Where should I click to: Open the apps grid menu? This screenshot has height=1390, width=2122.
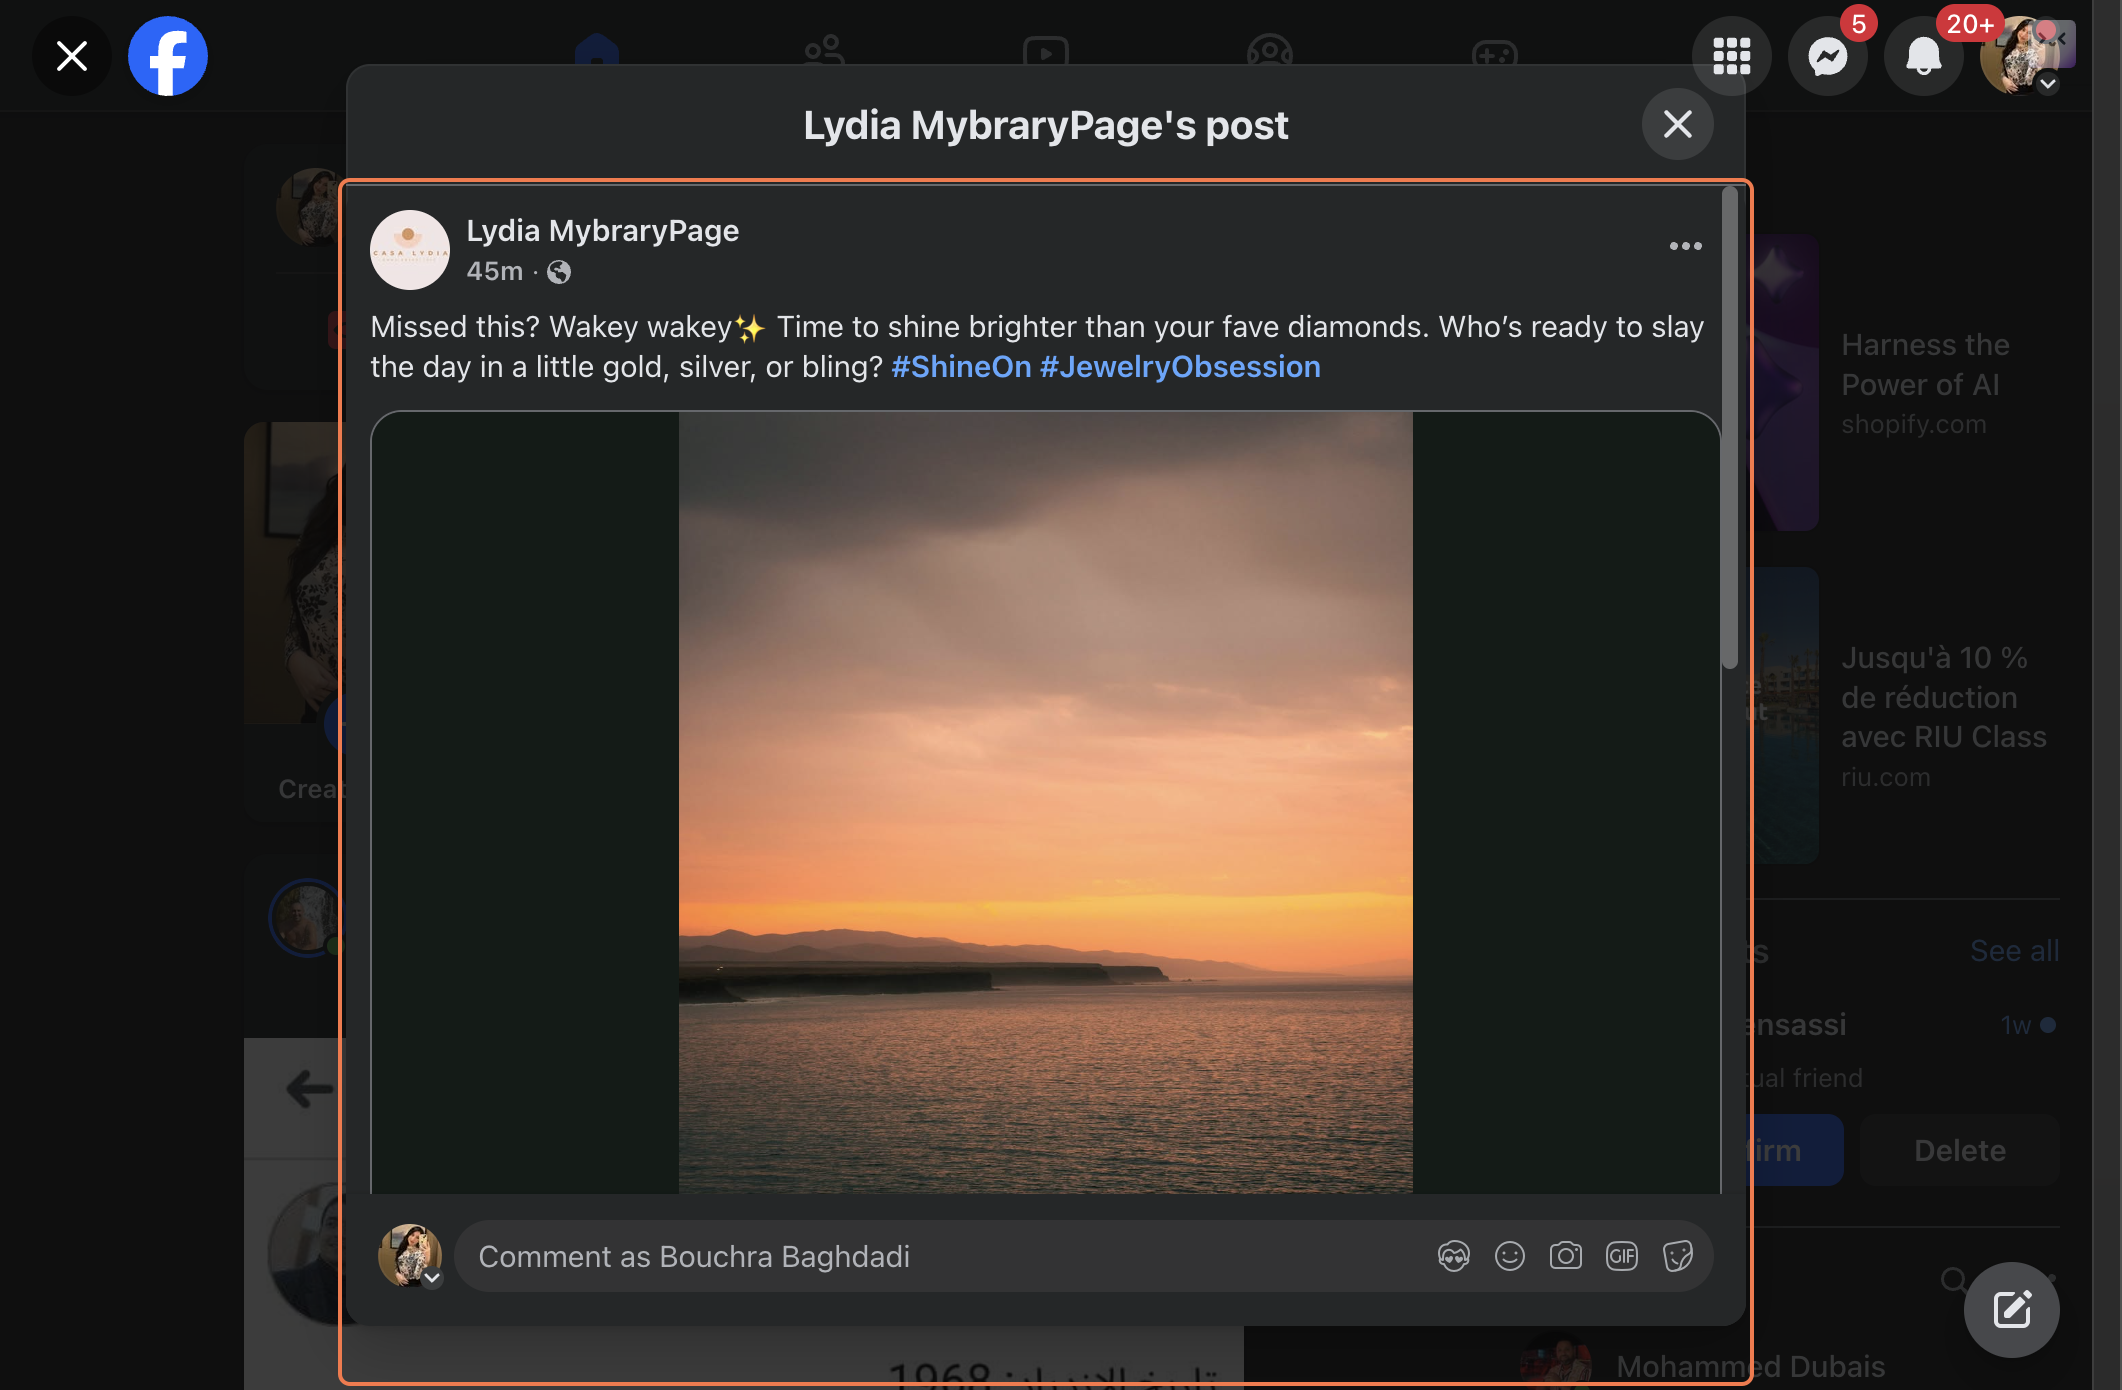tap(1731, 57)
